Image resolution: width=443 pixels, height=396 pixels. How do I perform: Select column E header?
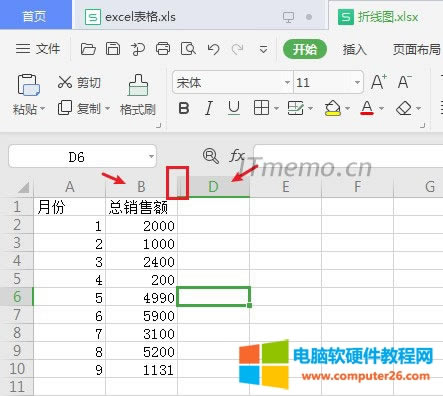[285, 187]
